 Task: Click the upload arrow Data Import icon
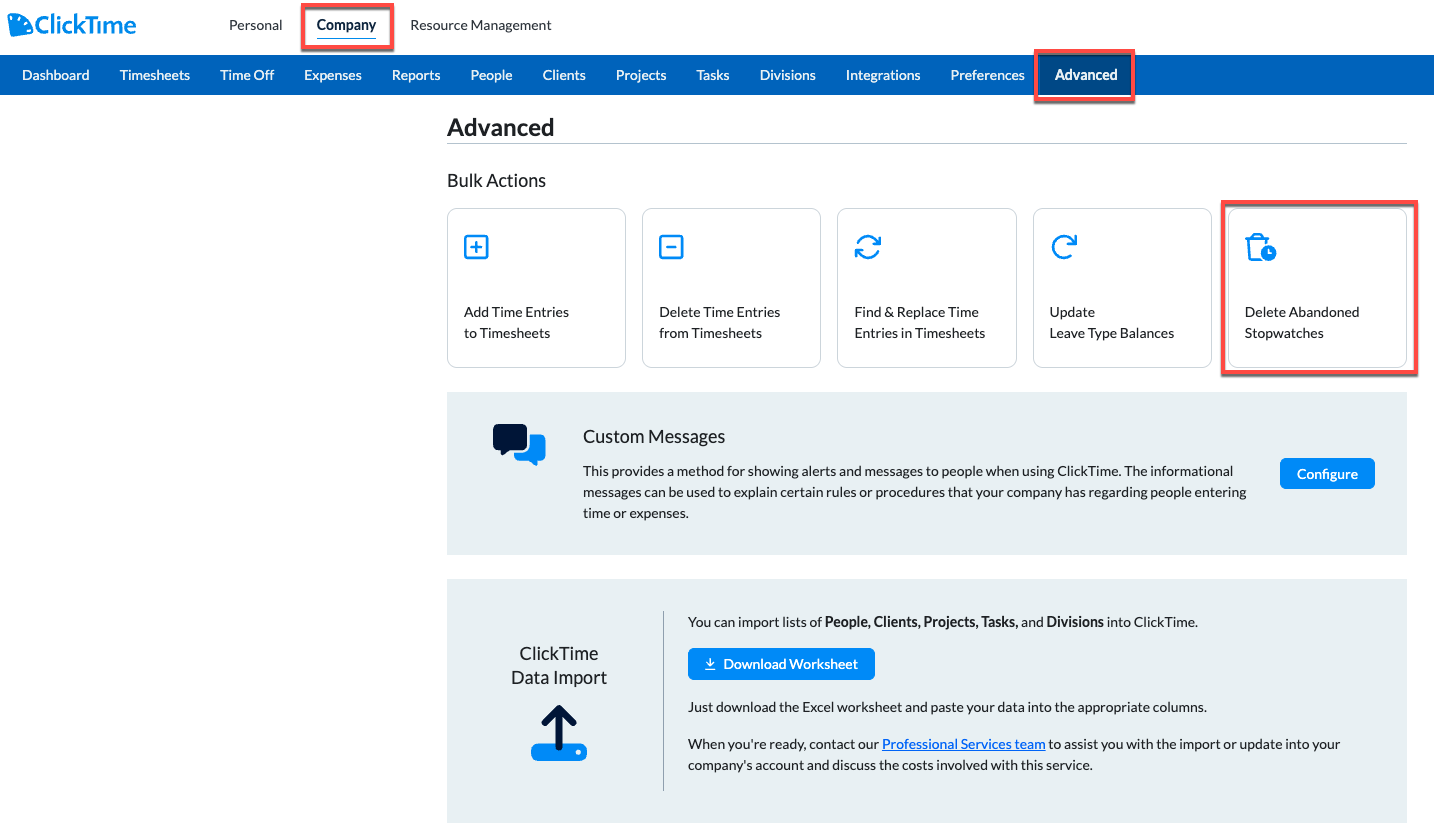coord(559,733)
